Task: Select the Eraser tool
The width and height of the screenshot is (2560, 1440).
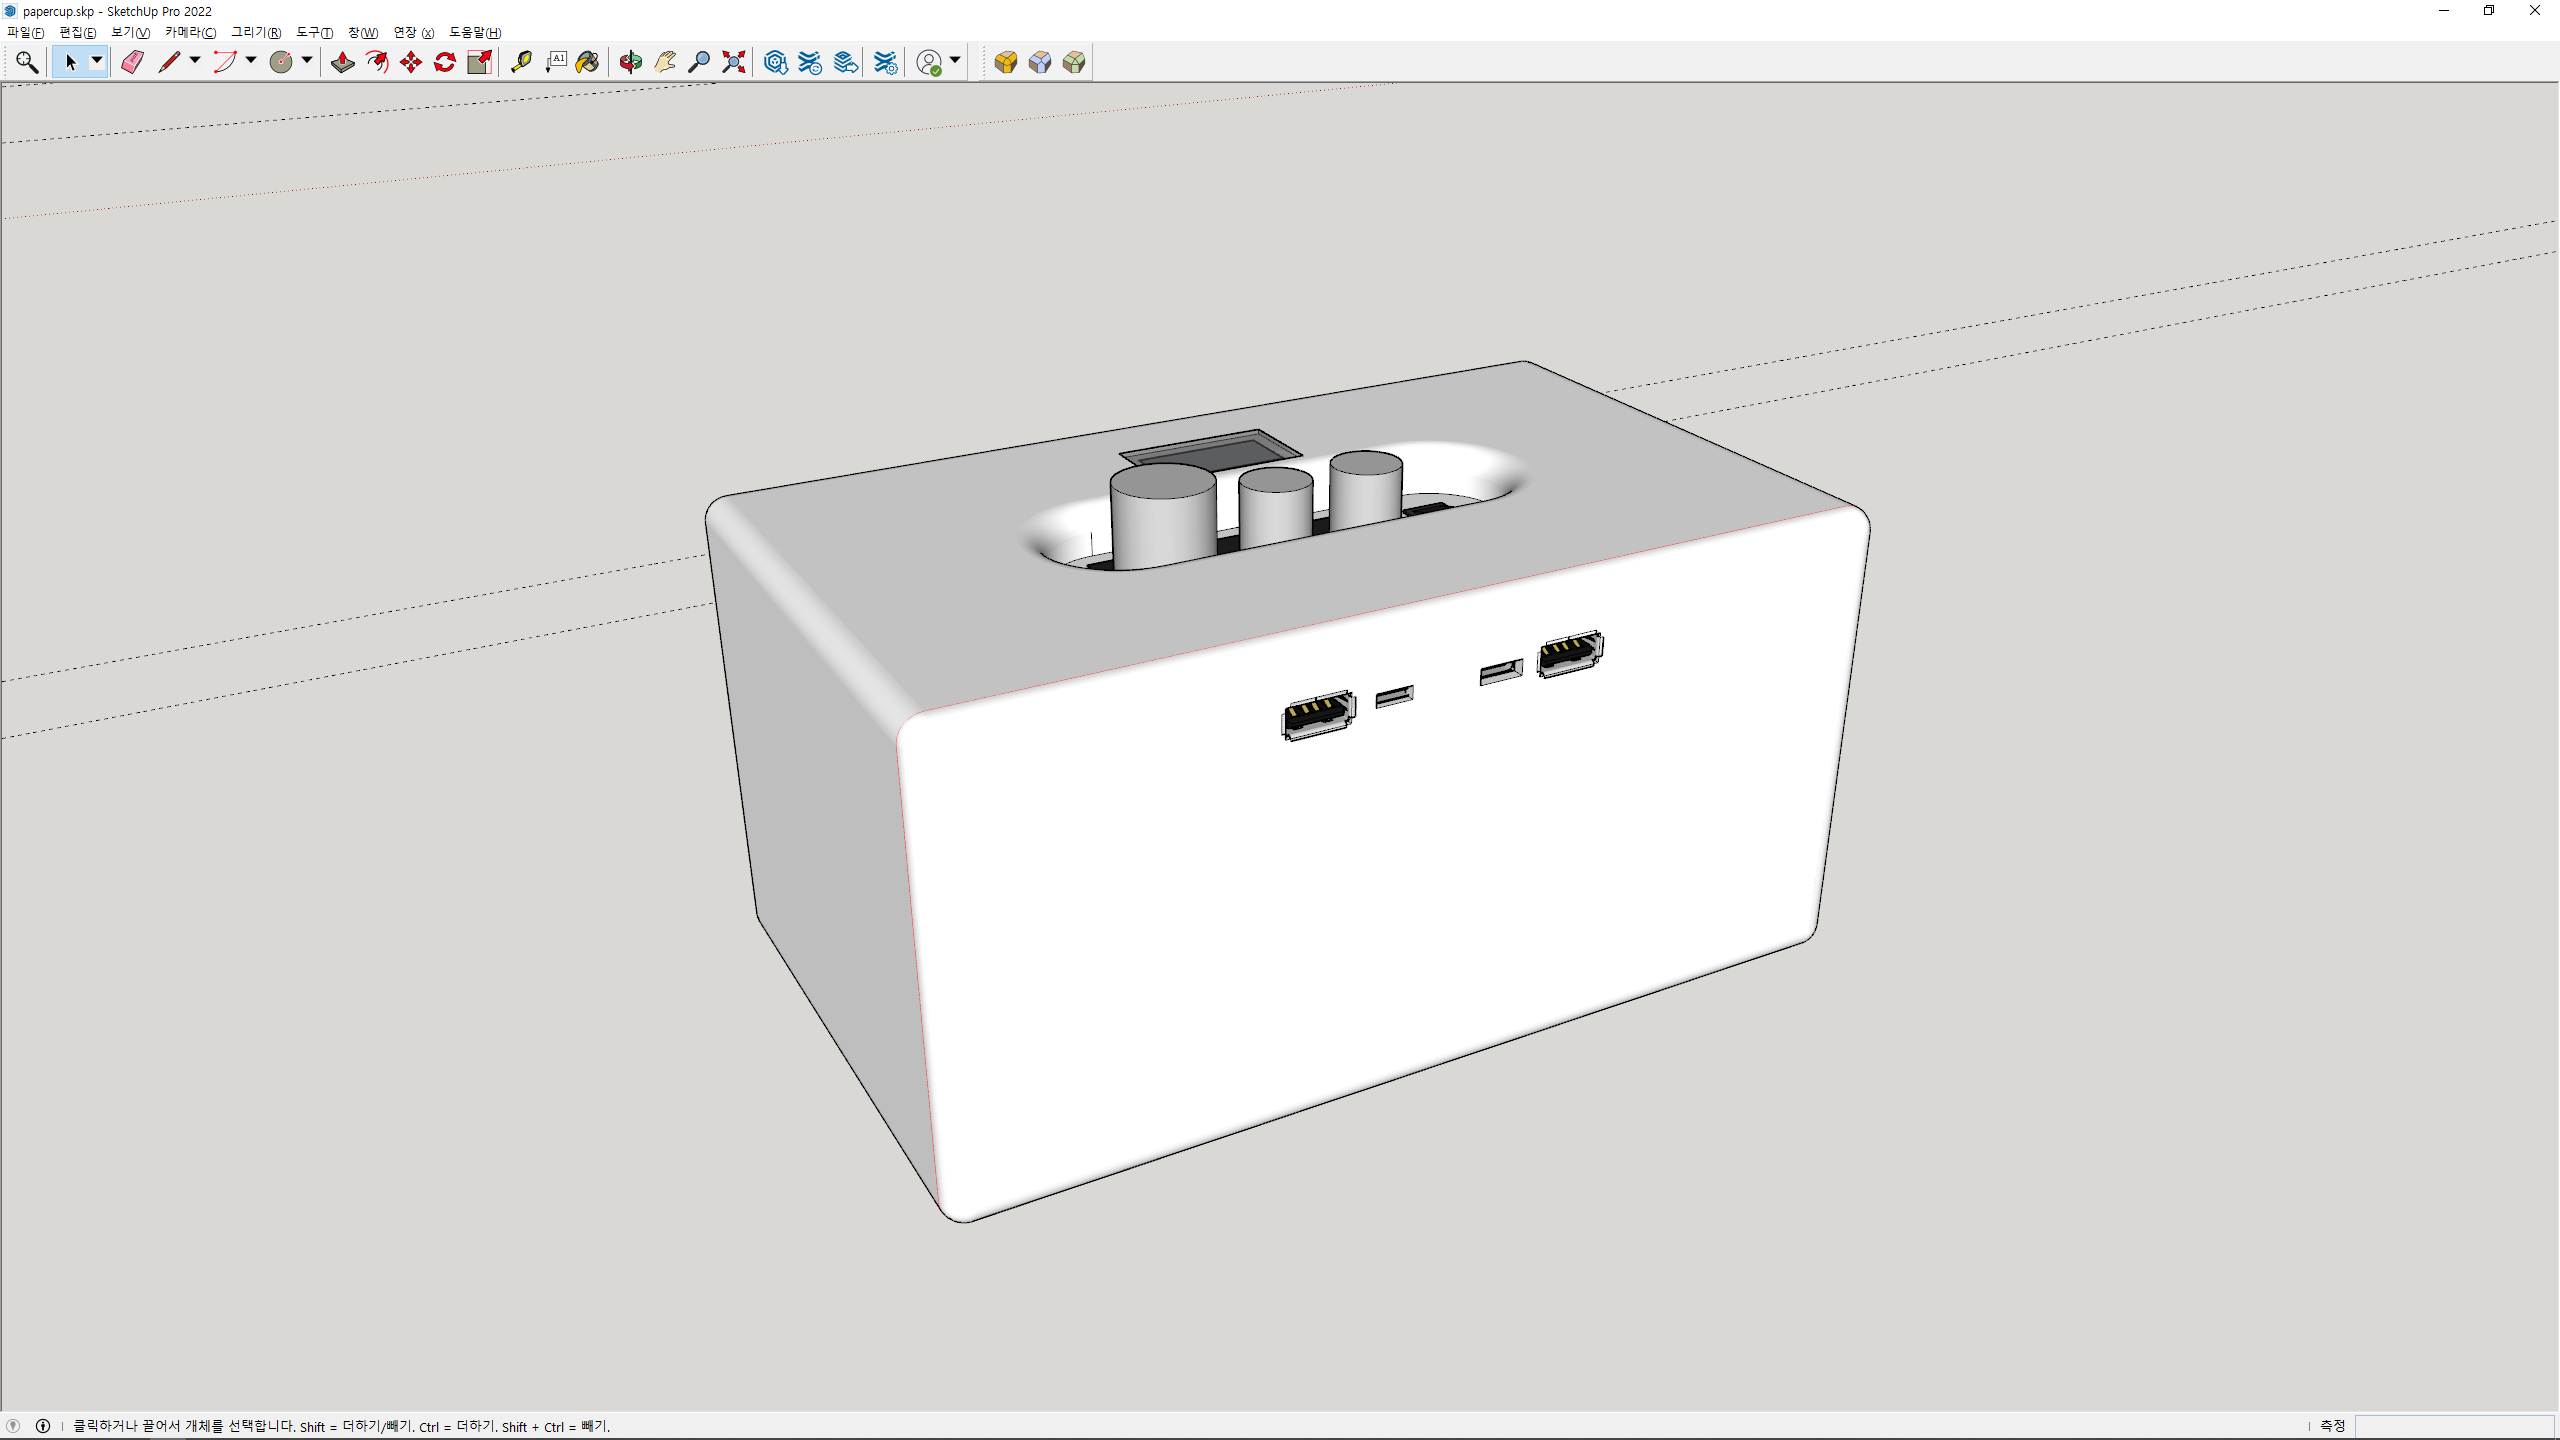Action: point(132,62)
